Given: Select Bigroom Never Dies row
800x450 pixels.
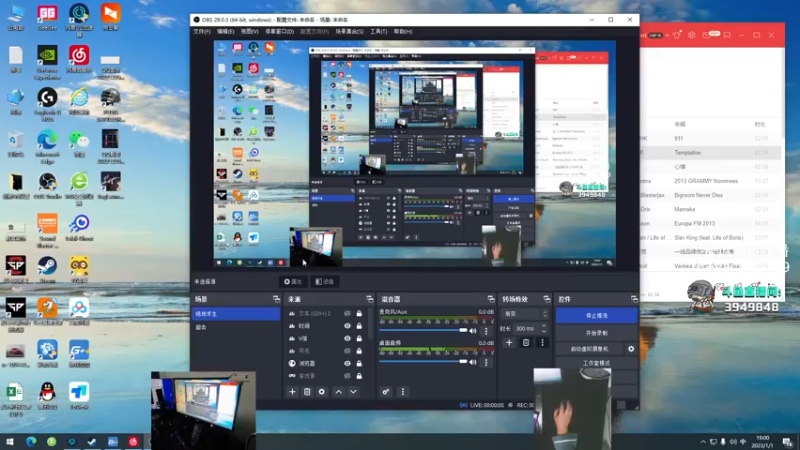Looking at the screenshot, I should pos(711,195).
